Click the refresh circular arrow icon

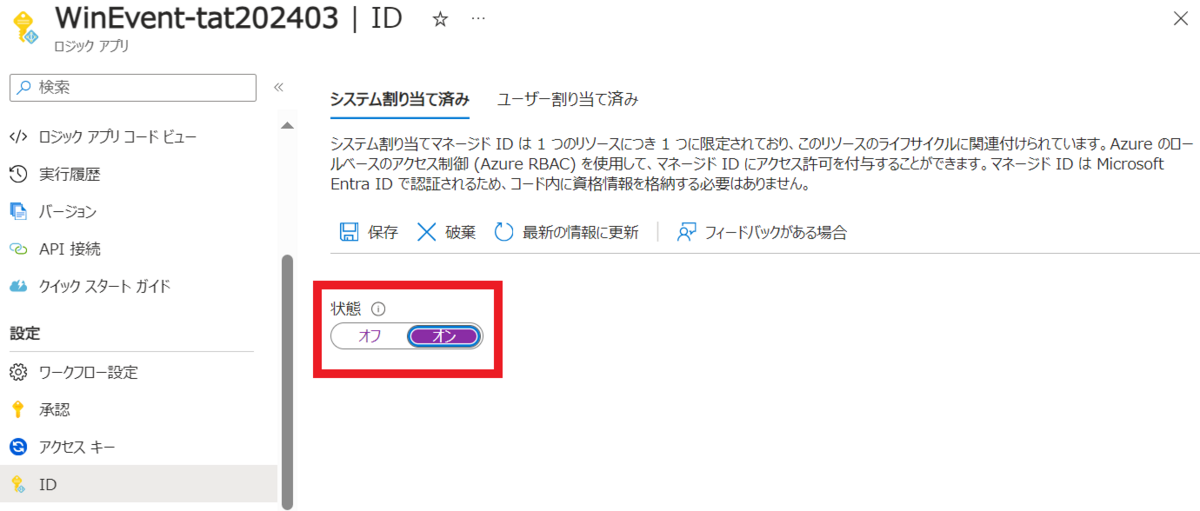[x=504, y=232]
